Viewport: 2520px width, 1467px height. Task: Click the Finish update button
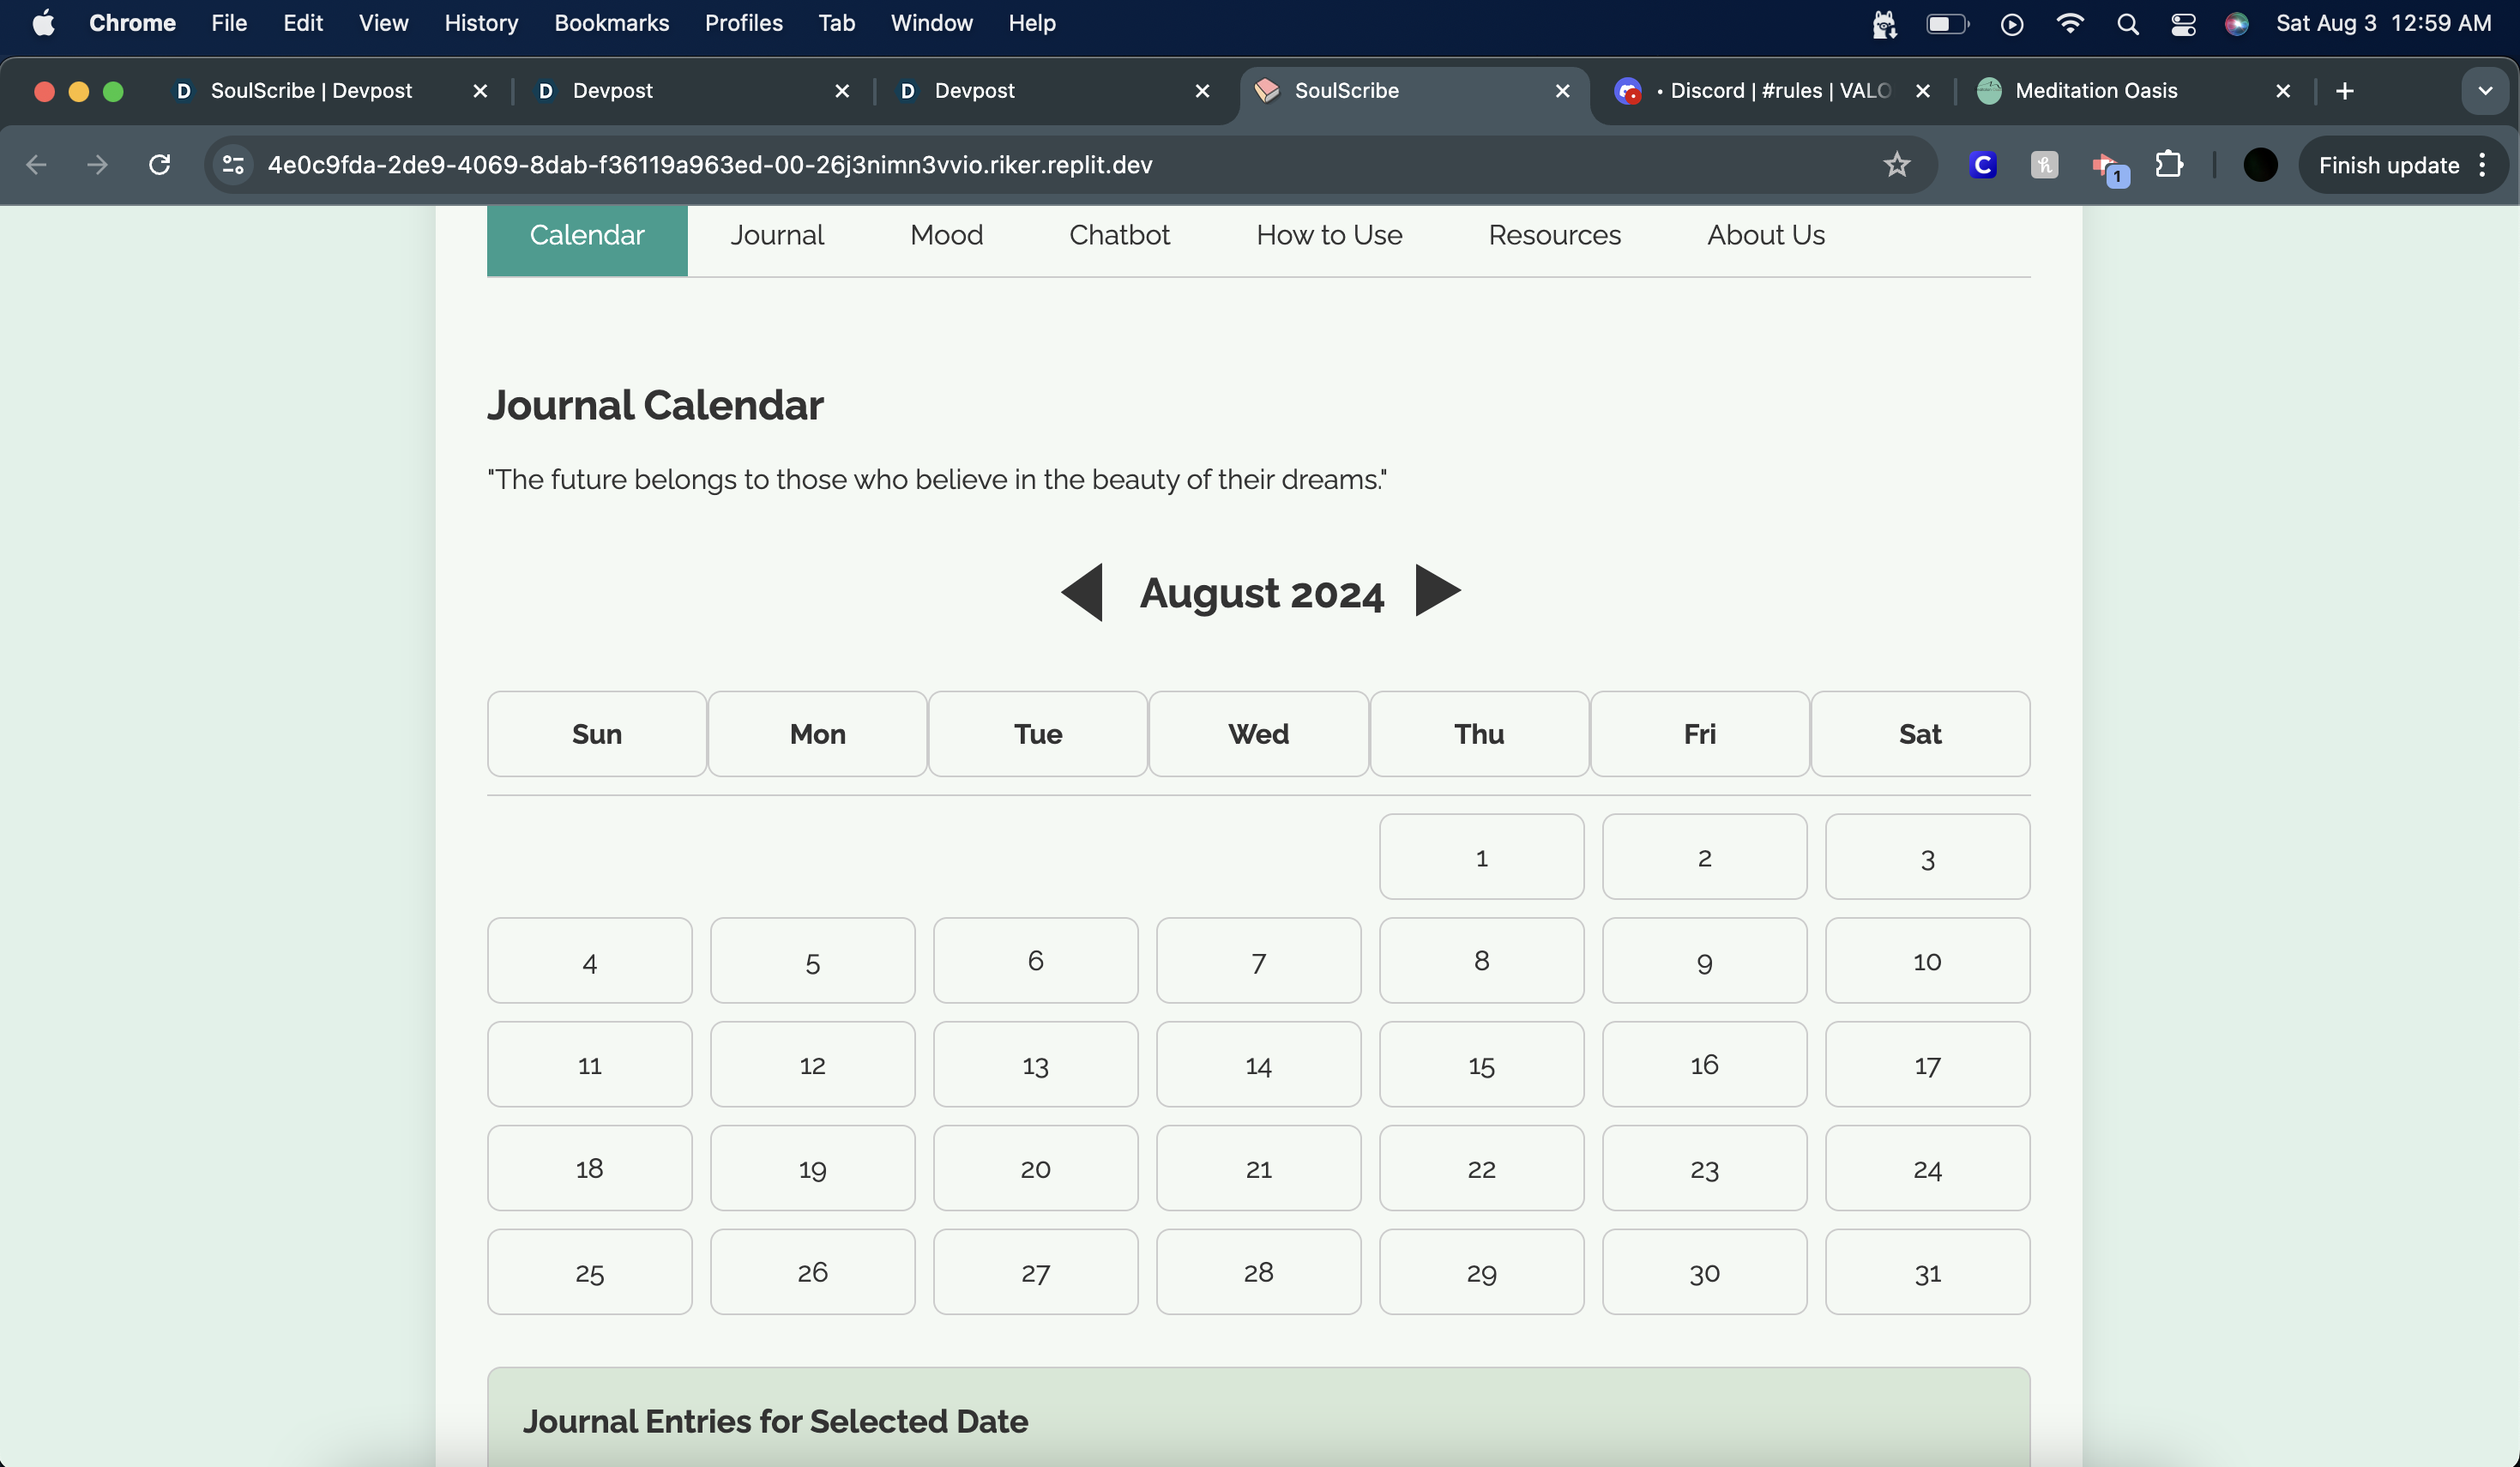pyautogui.click(x=2388, y=165)
